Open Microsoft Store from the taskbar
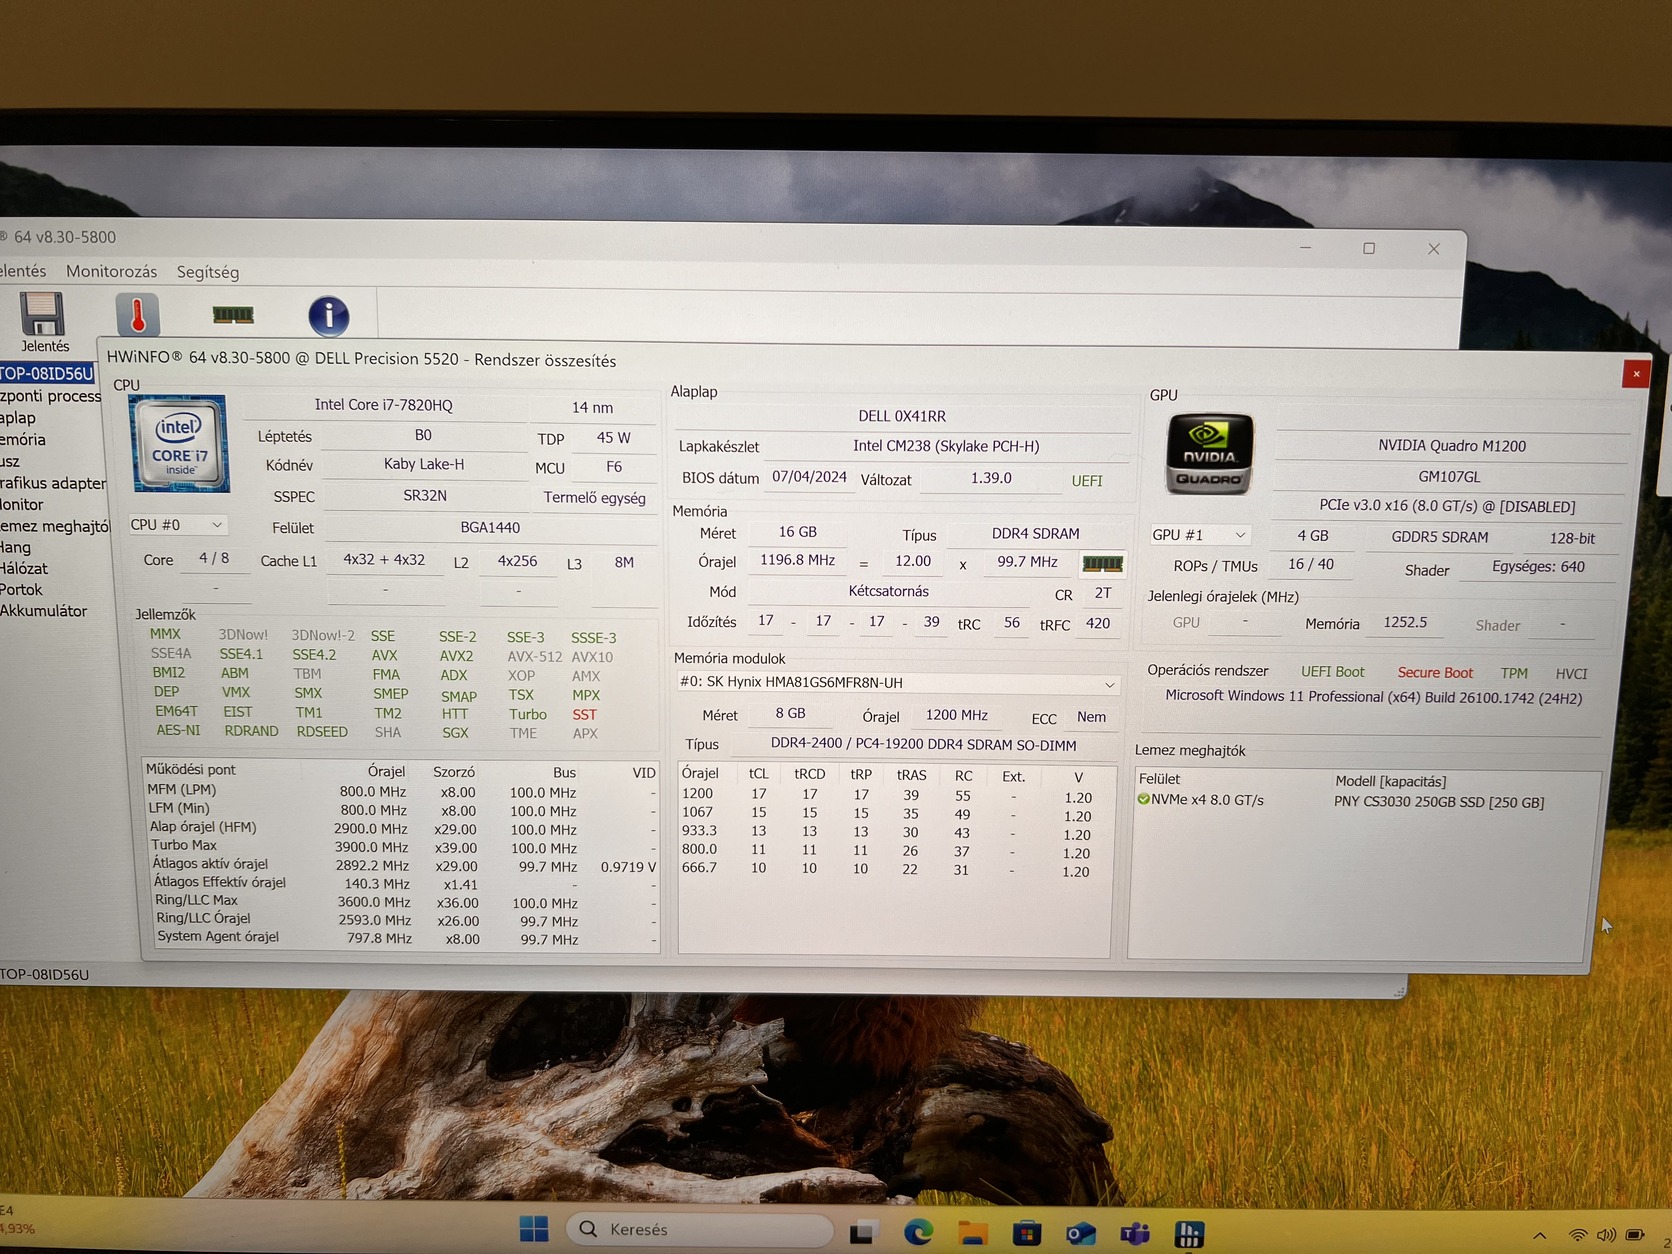Viewport: 1672px width, 1254px height. 1027,1234
